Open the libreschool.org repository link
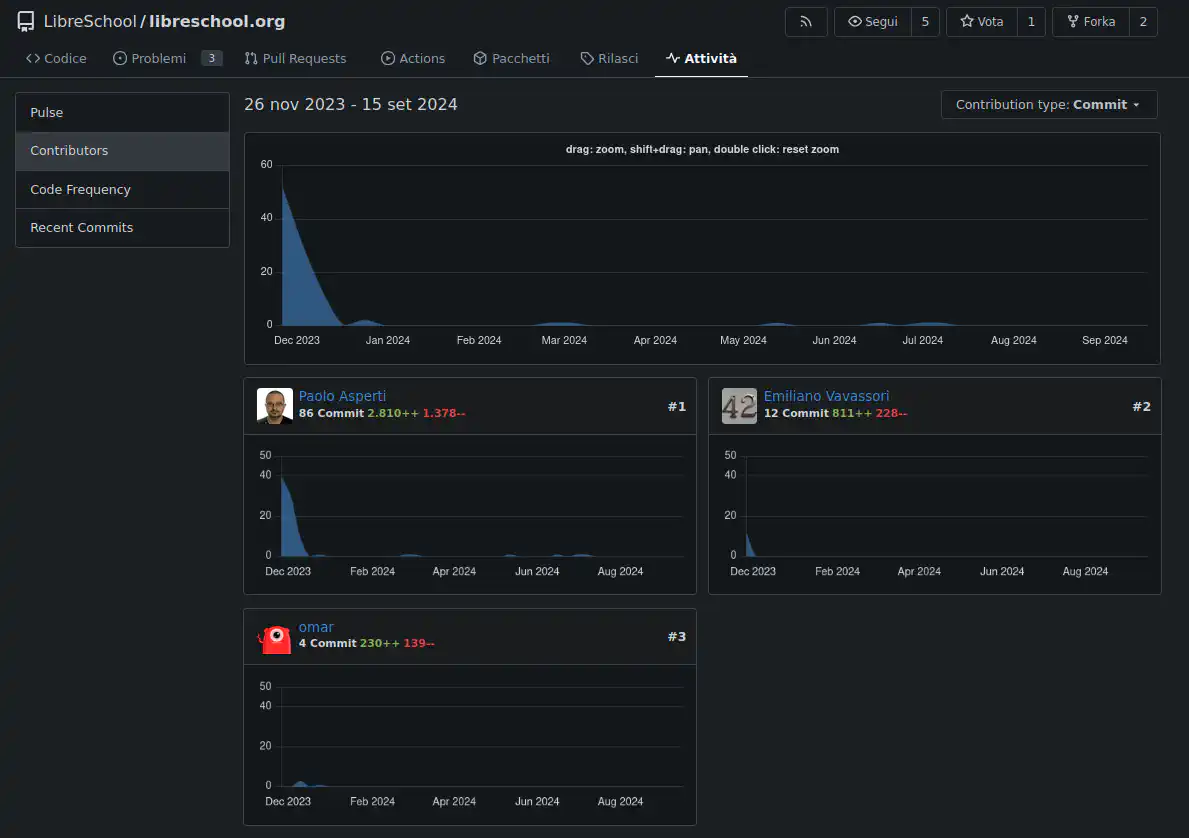Screen dimensions: 1189x838 [x=217, y=21]
